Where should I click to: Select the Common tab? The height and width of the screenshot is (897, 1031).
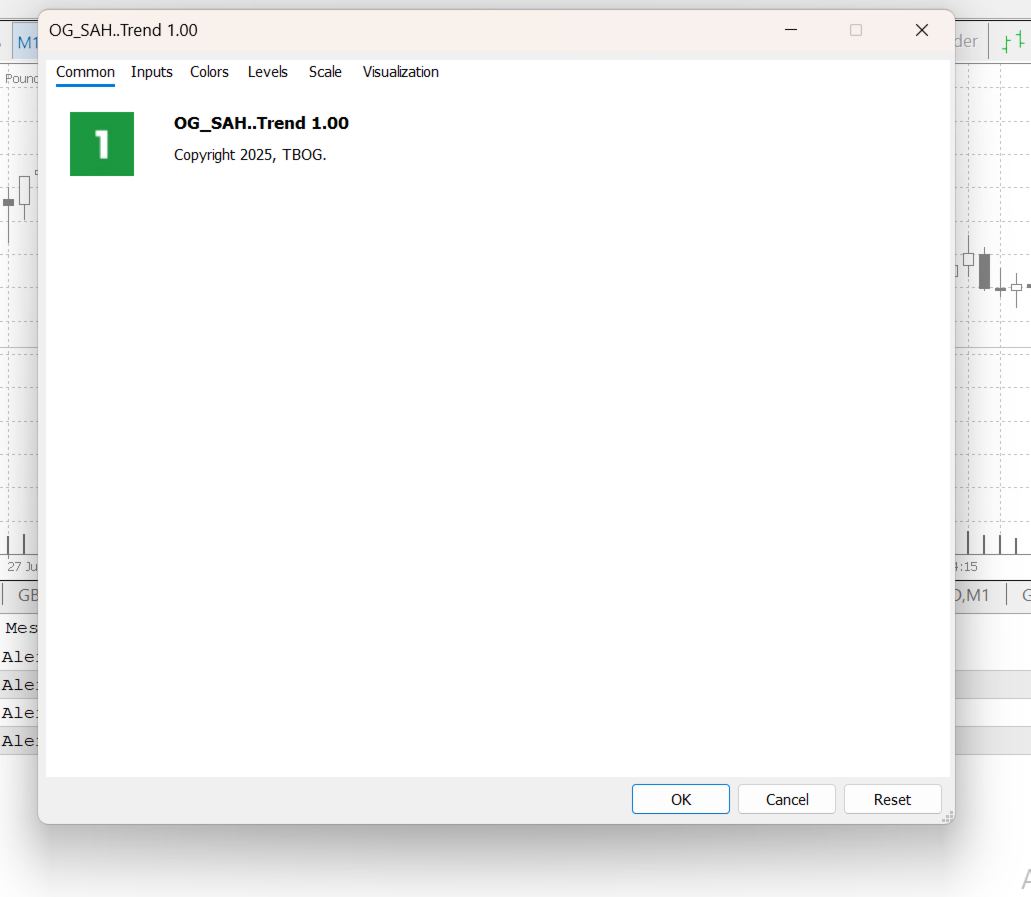coord(85,72)
